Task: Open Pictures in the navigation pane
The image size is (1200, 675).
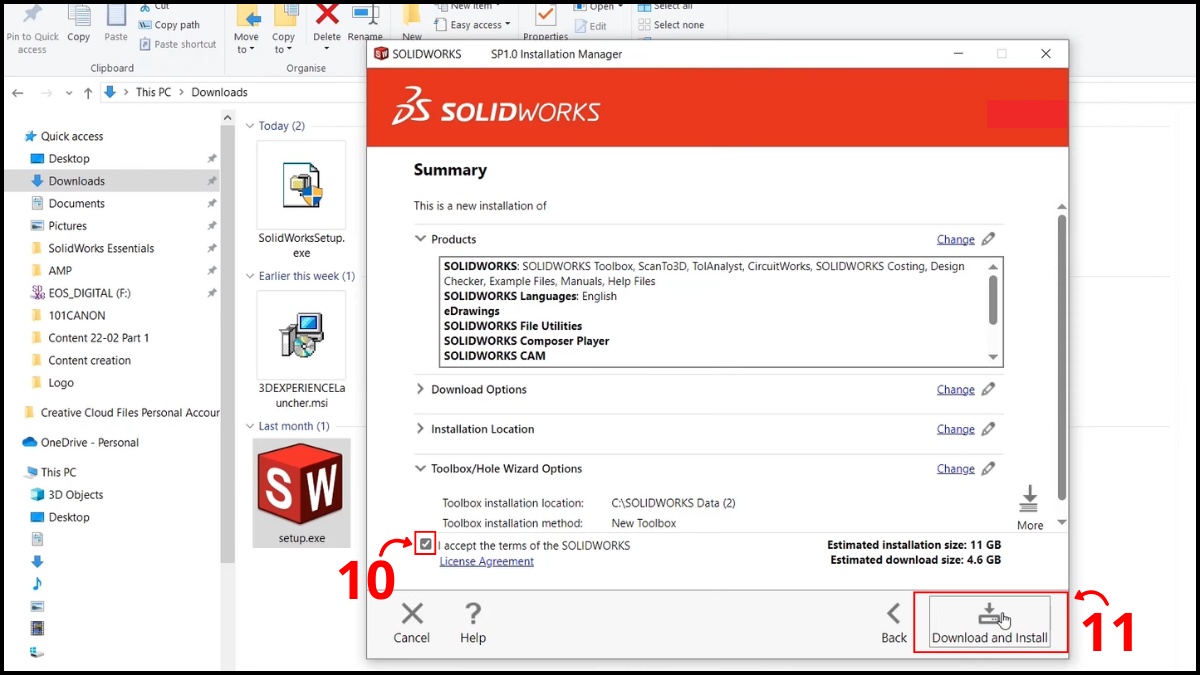Action: [x=68, y=226]
